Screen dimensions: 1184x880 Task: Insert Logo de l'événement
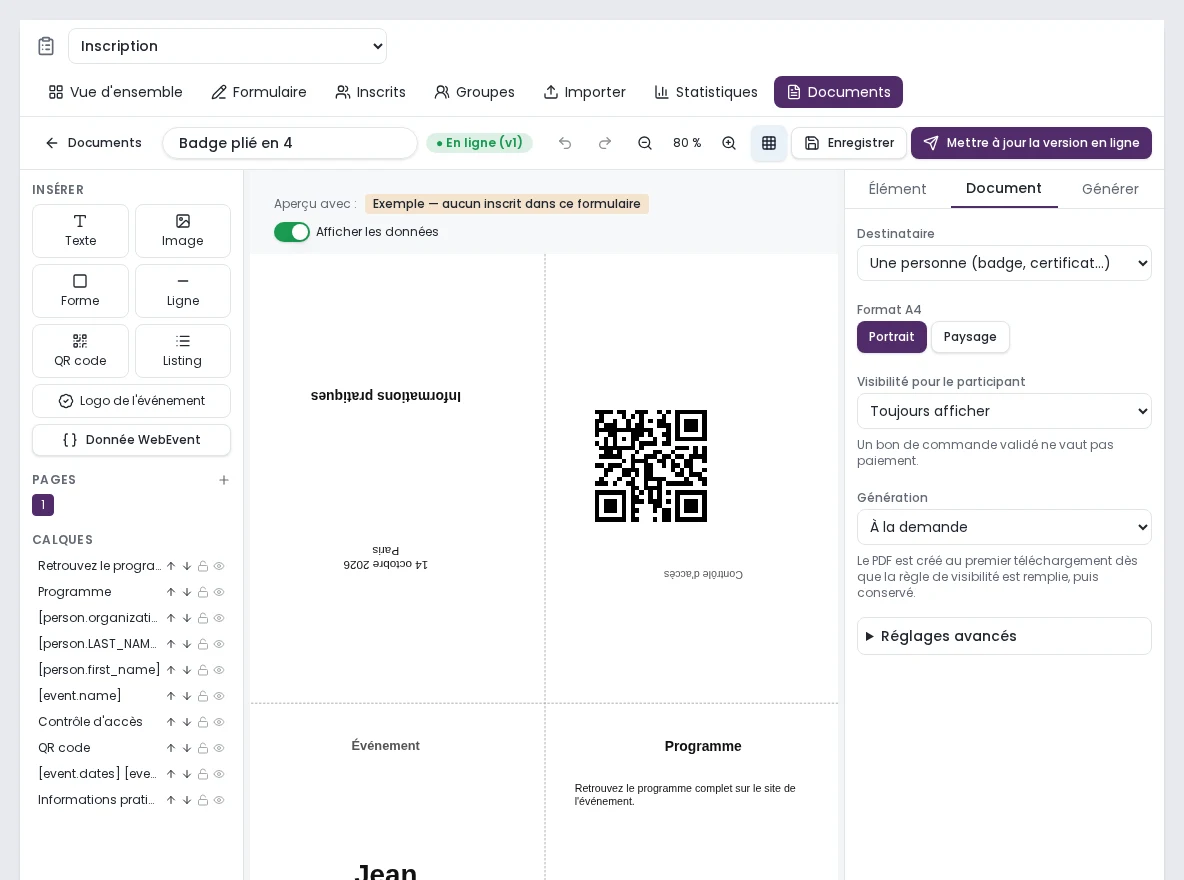[x=131, y=400]
